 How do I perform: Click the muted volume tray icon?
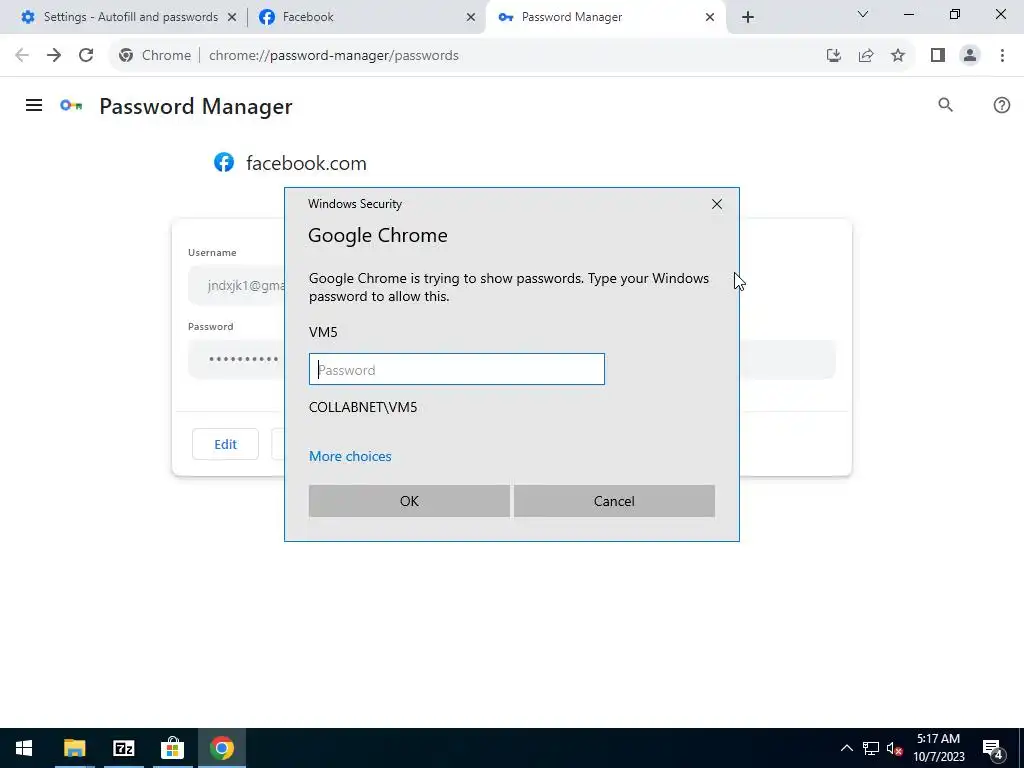[x=894, y=748]
